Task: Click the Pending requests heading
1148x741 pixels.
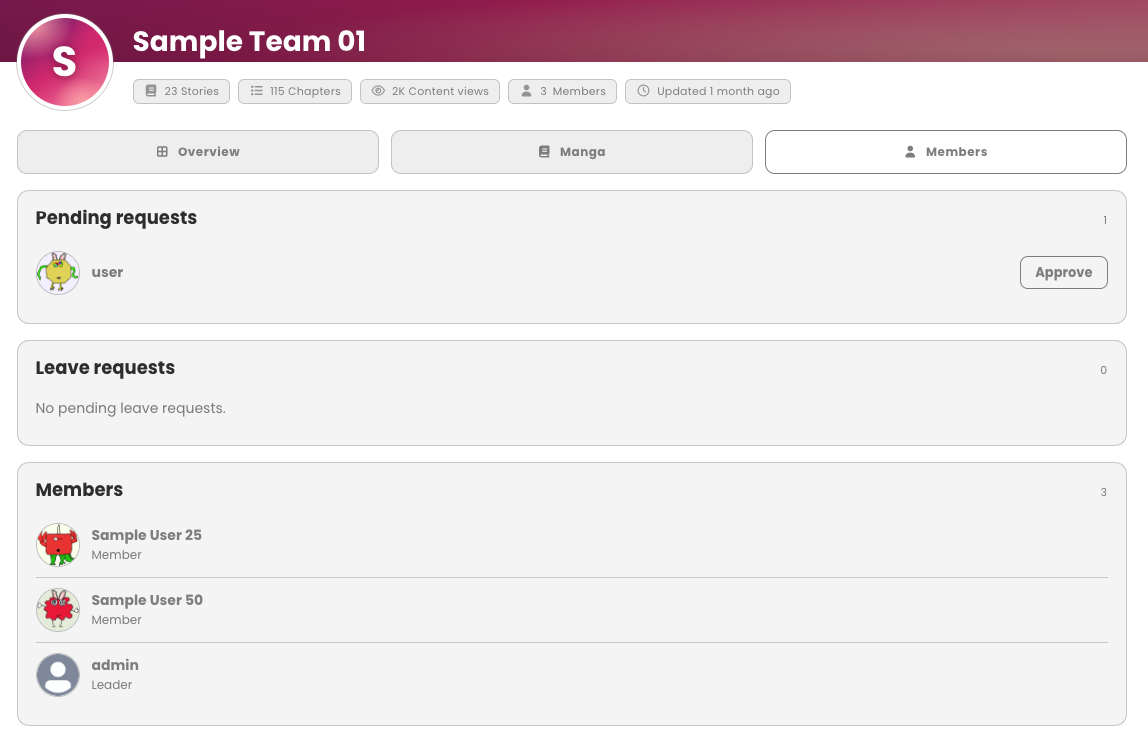Action: point(116,217)
